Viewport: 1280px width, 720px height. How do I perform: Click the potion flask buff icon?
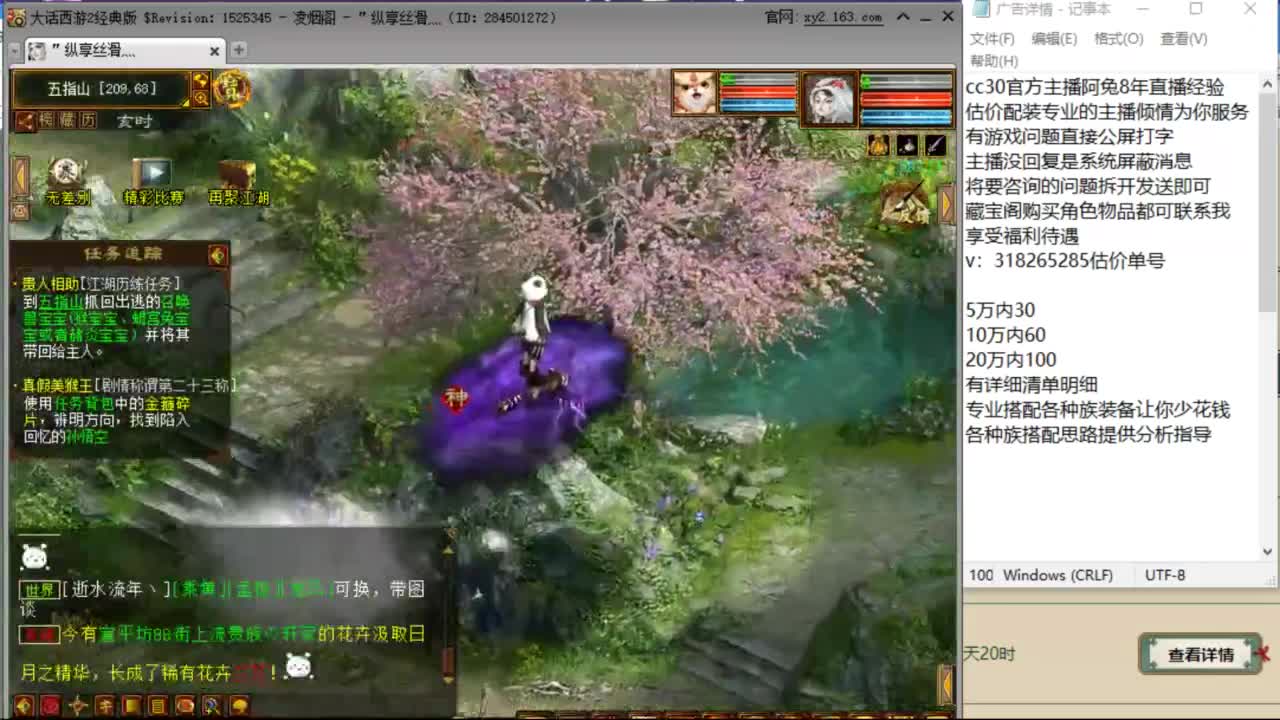[x=907, y=145]
